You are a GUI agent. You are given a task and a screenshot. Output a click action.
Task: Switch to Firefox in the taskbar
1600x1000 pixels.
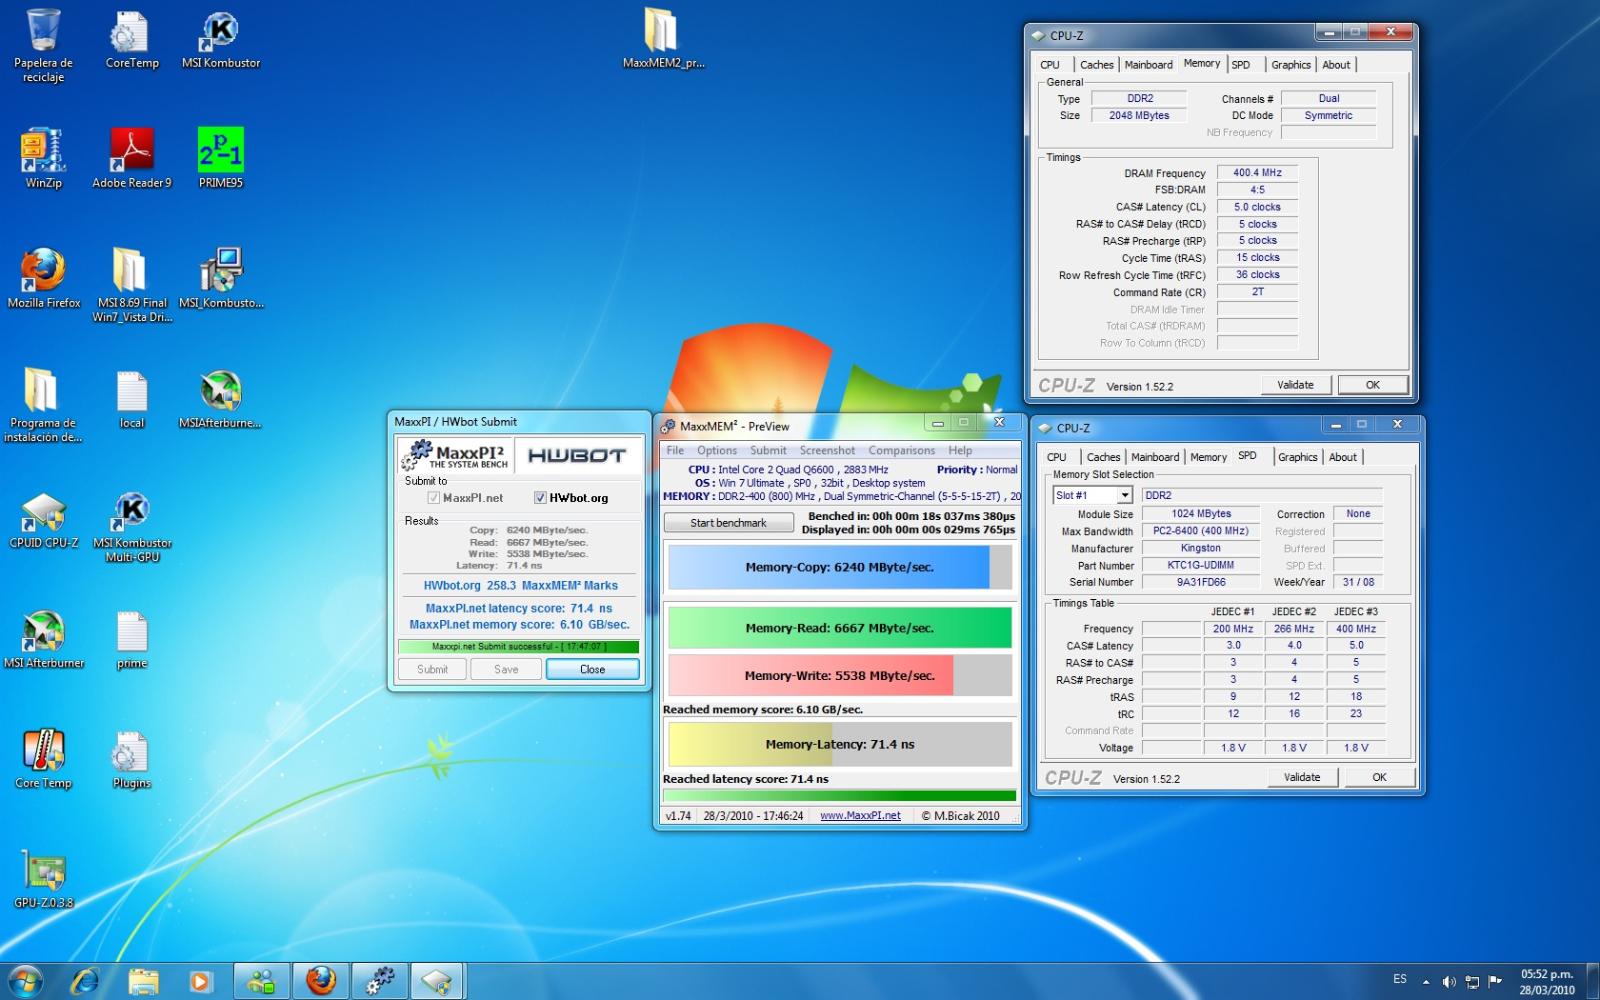tap(320, 981)
